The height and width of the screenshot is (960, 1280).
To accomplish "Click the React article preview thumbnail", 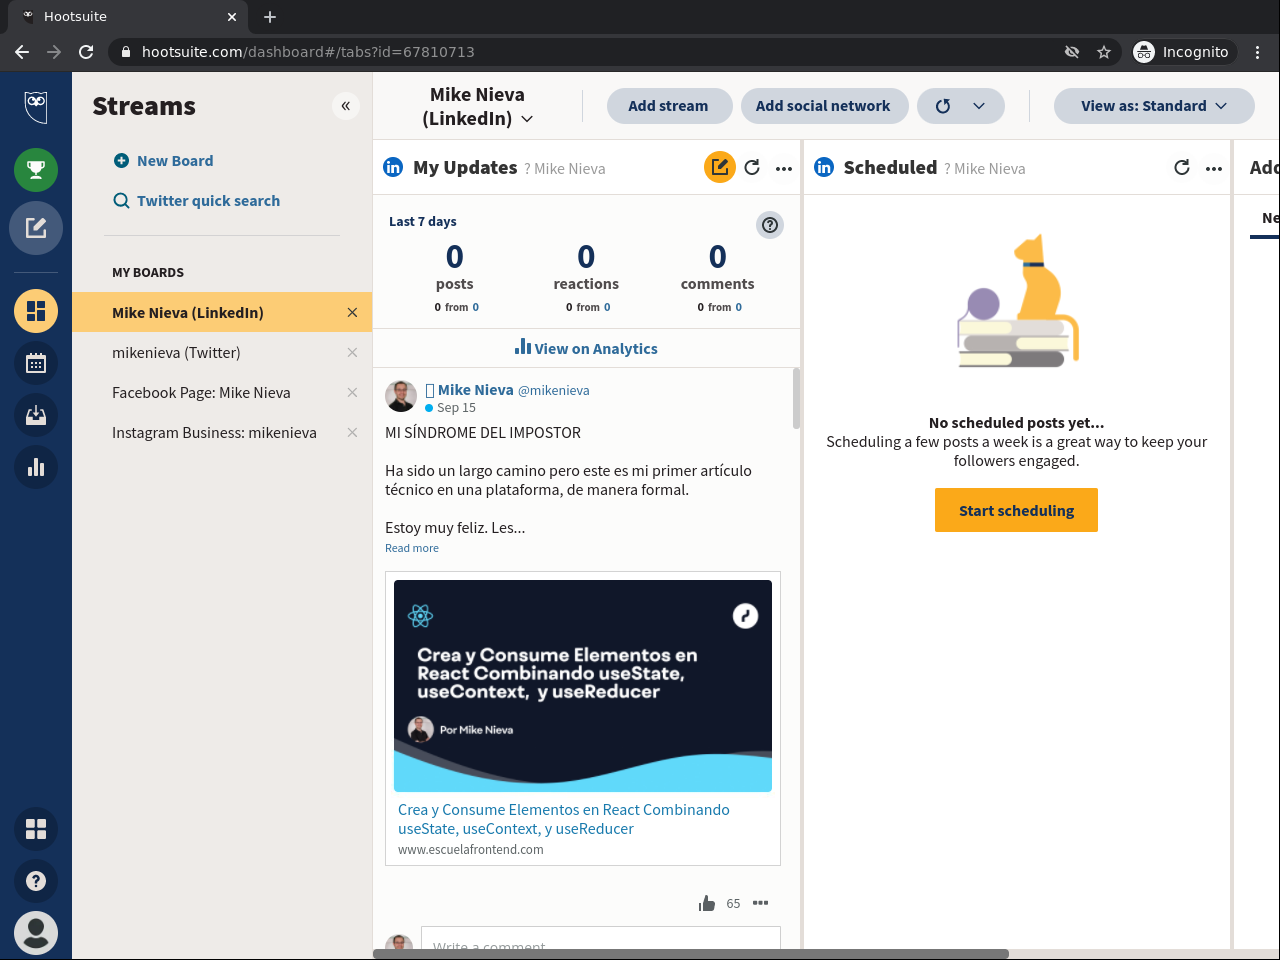I will point(583,686).
